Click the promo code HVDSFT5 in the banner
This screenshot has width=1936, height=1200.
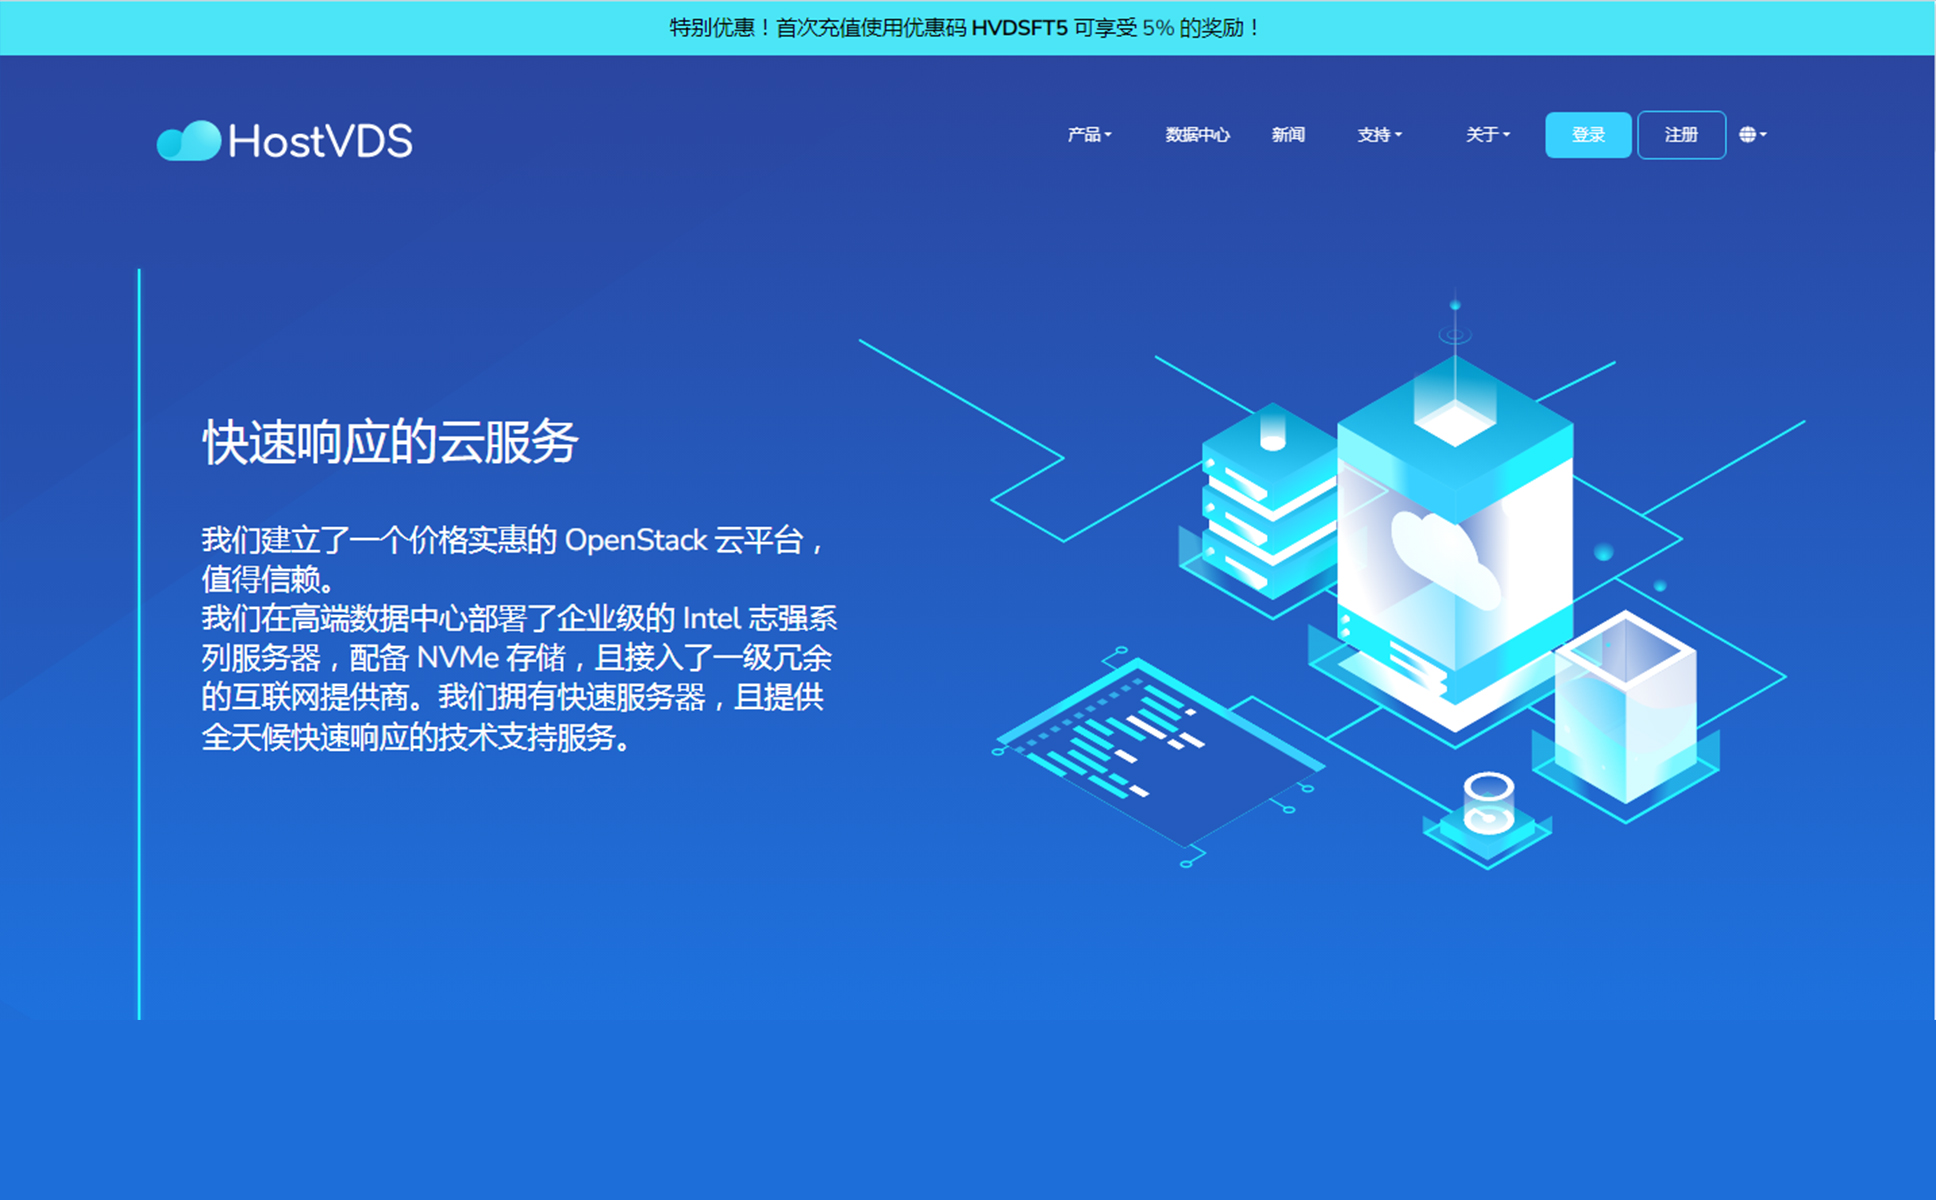(1018, 29)
